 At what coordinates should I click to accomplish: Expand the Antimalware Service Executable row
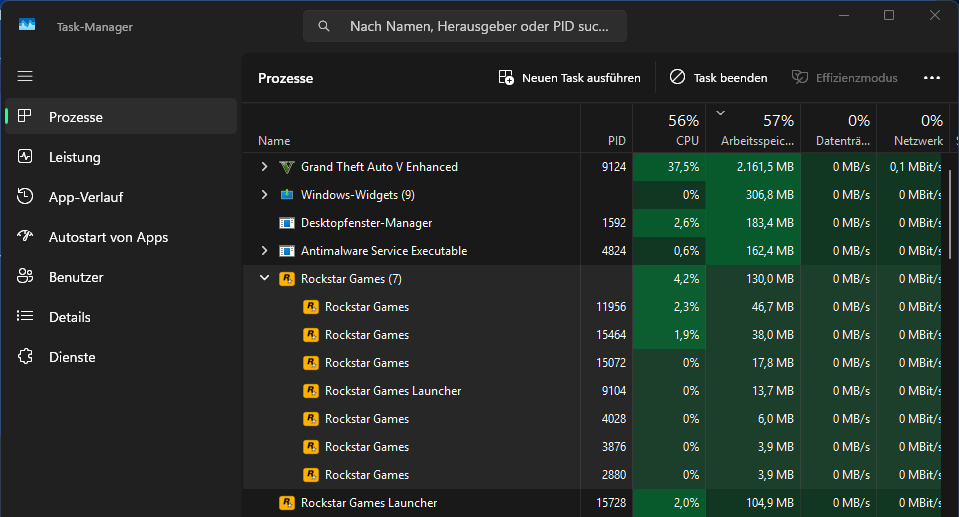tap(264, 251)
